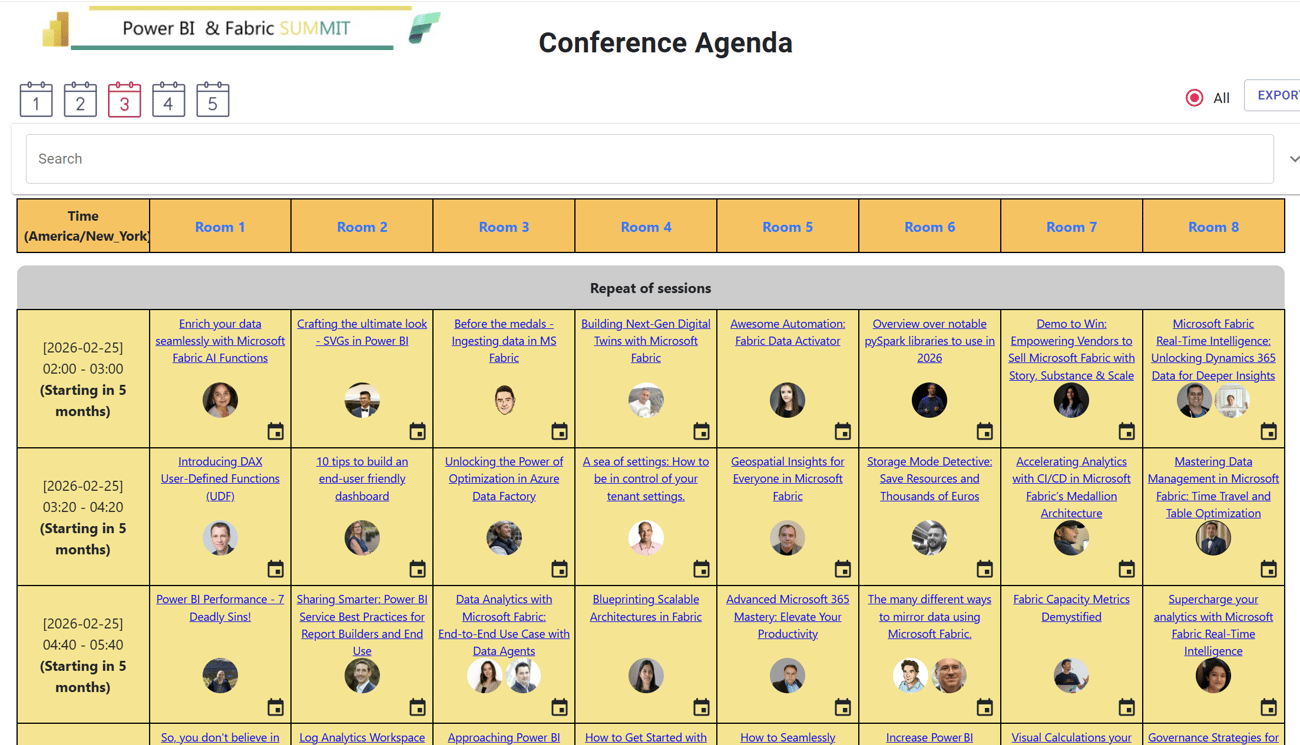Image resolution: width=1300 pixels, height=745 pixels.
Task: Switch to day 2 calendar icon
Action: pos(80,100)
